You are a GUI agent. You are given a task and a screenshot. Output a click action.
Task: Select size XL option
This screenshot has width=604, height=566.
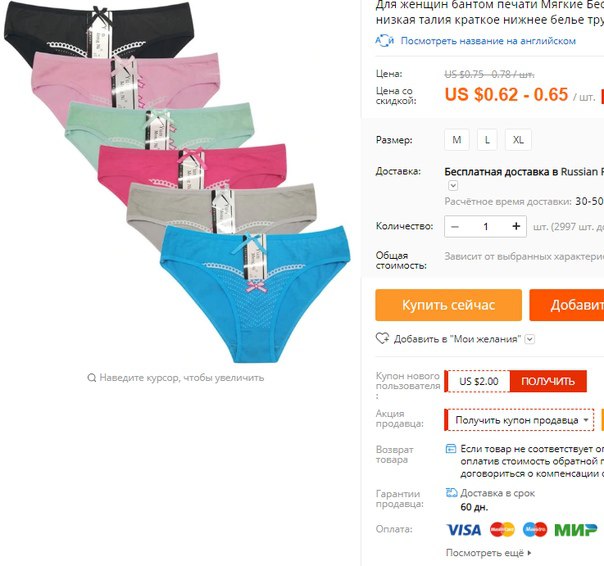click(518, 139)
